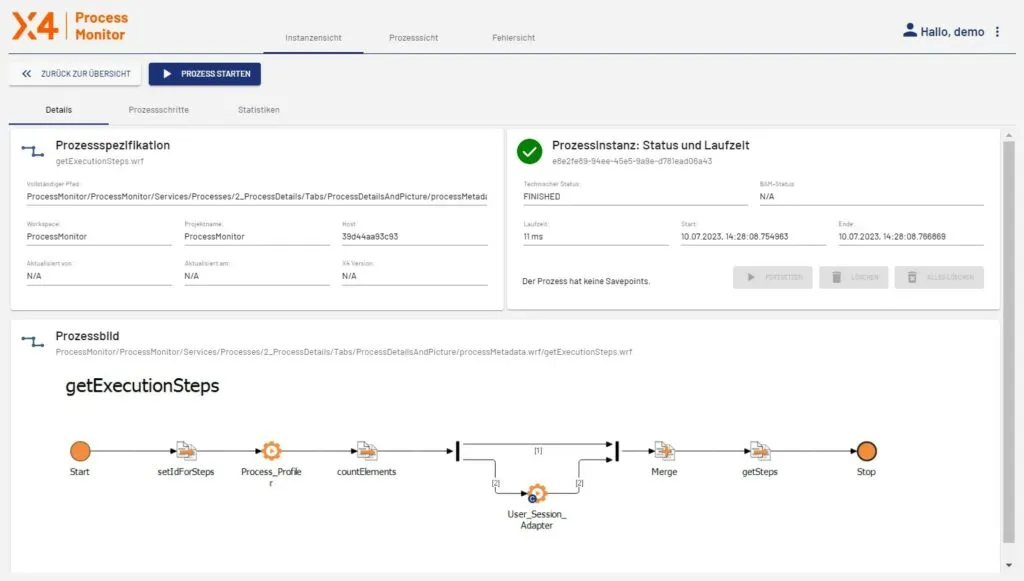
Task: Click the getSteps step icon
Action: coord(760,451)
